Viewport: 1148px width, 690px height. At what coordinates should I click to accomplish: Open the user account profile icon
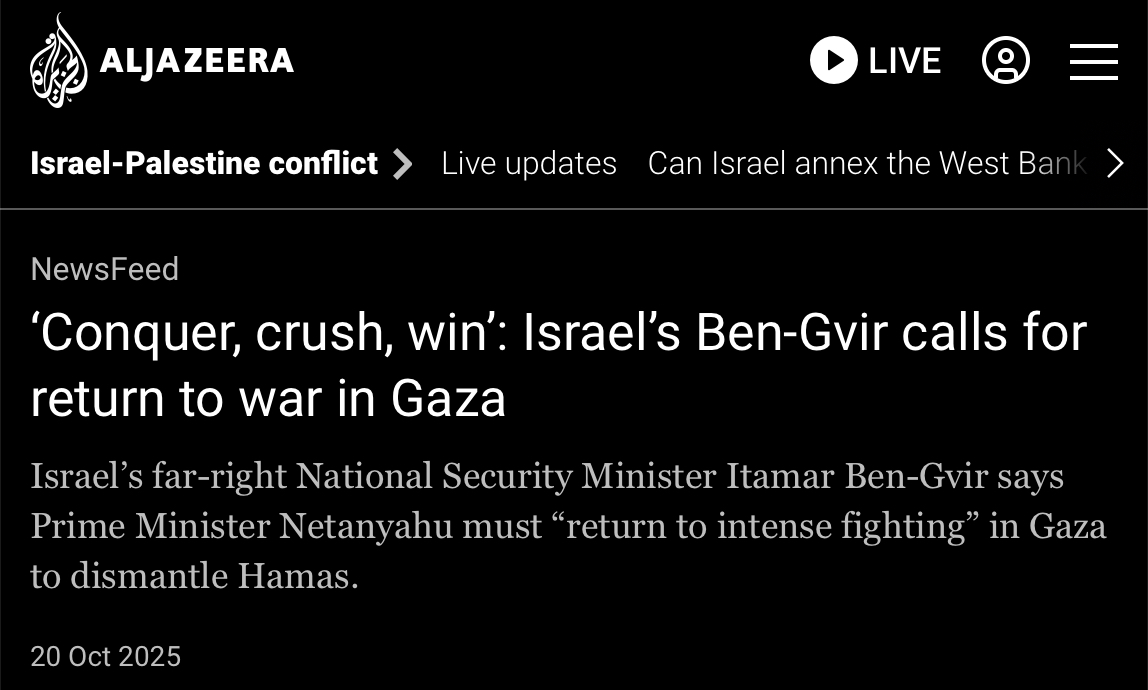click(x=1005, y=61)
